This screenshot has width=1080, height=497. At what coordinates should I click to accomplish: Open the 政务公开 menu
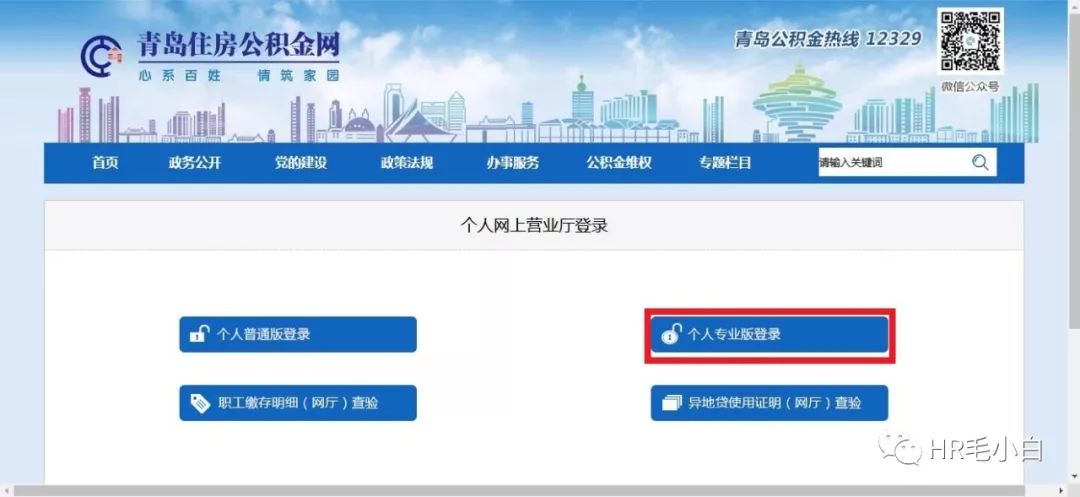pyautogui.click(x=195, y=163)
